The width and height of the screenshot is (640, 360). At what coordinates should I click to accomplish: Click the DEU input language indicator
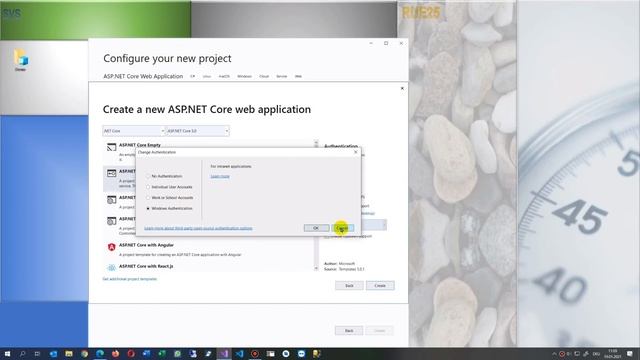596,354
